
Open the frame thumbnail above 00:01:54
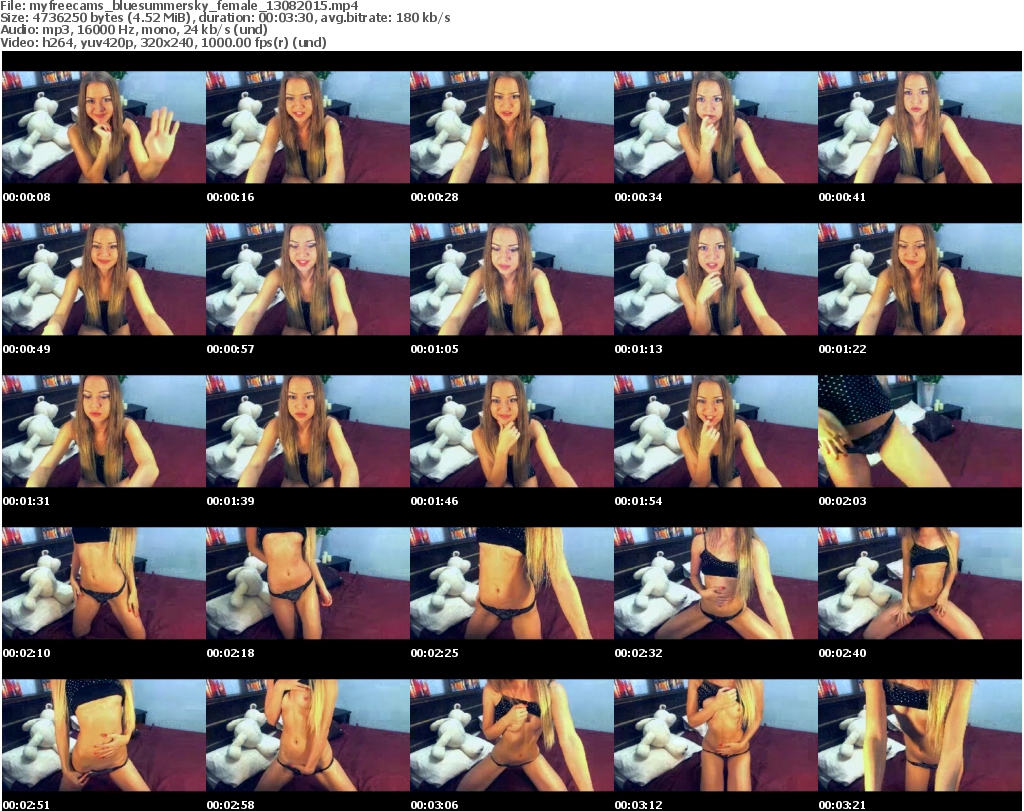pos(715,431)
